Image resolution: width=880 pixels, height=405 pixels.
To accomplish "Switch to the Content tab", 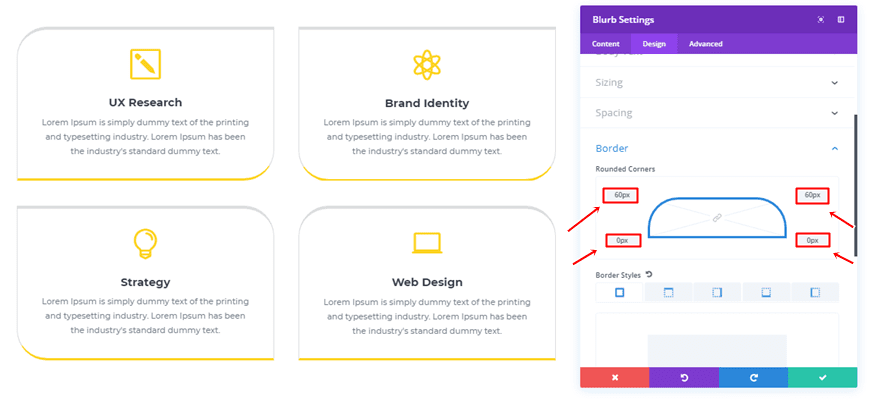I will 606,44.
